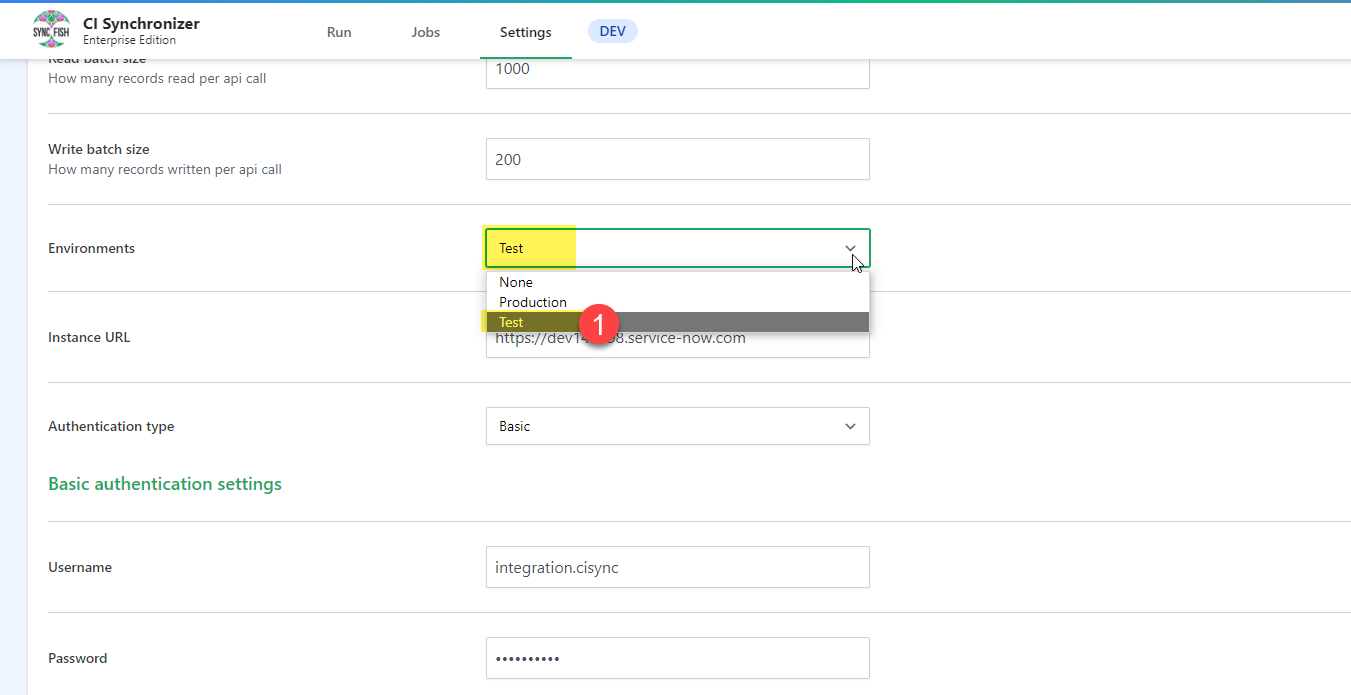The width and height of the screenshot is (1351, 695).
Task: Open the Run tab
Action: click(x=339, y=32)
